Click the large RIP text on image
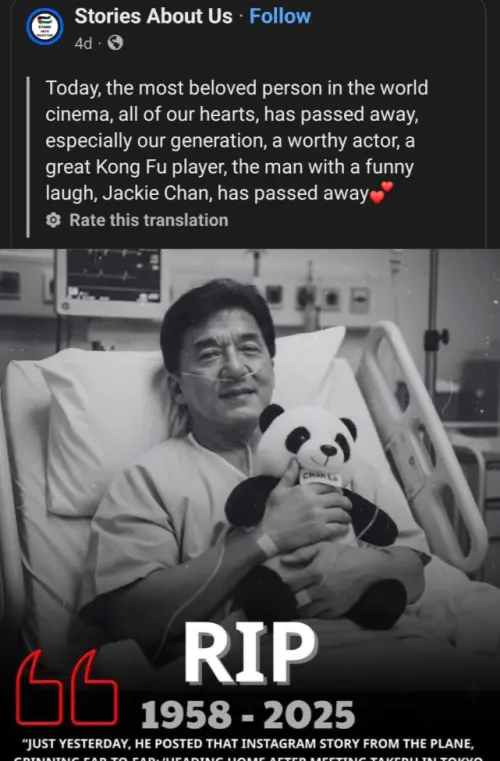The height and width of the screenshot is (761, 500). [250, 653]
